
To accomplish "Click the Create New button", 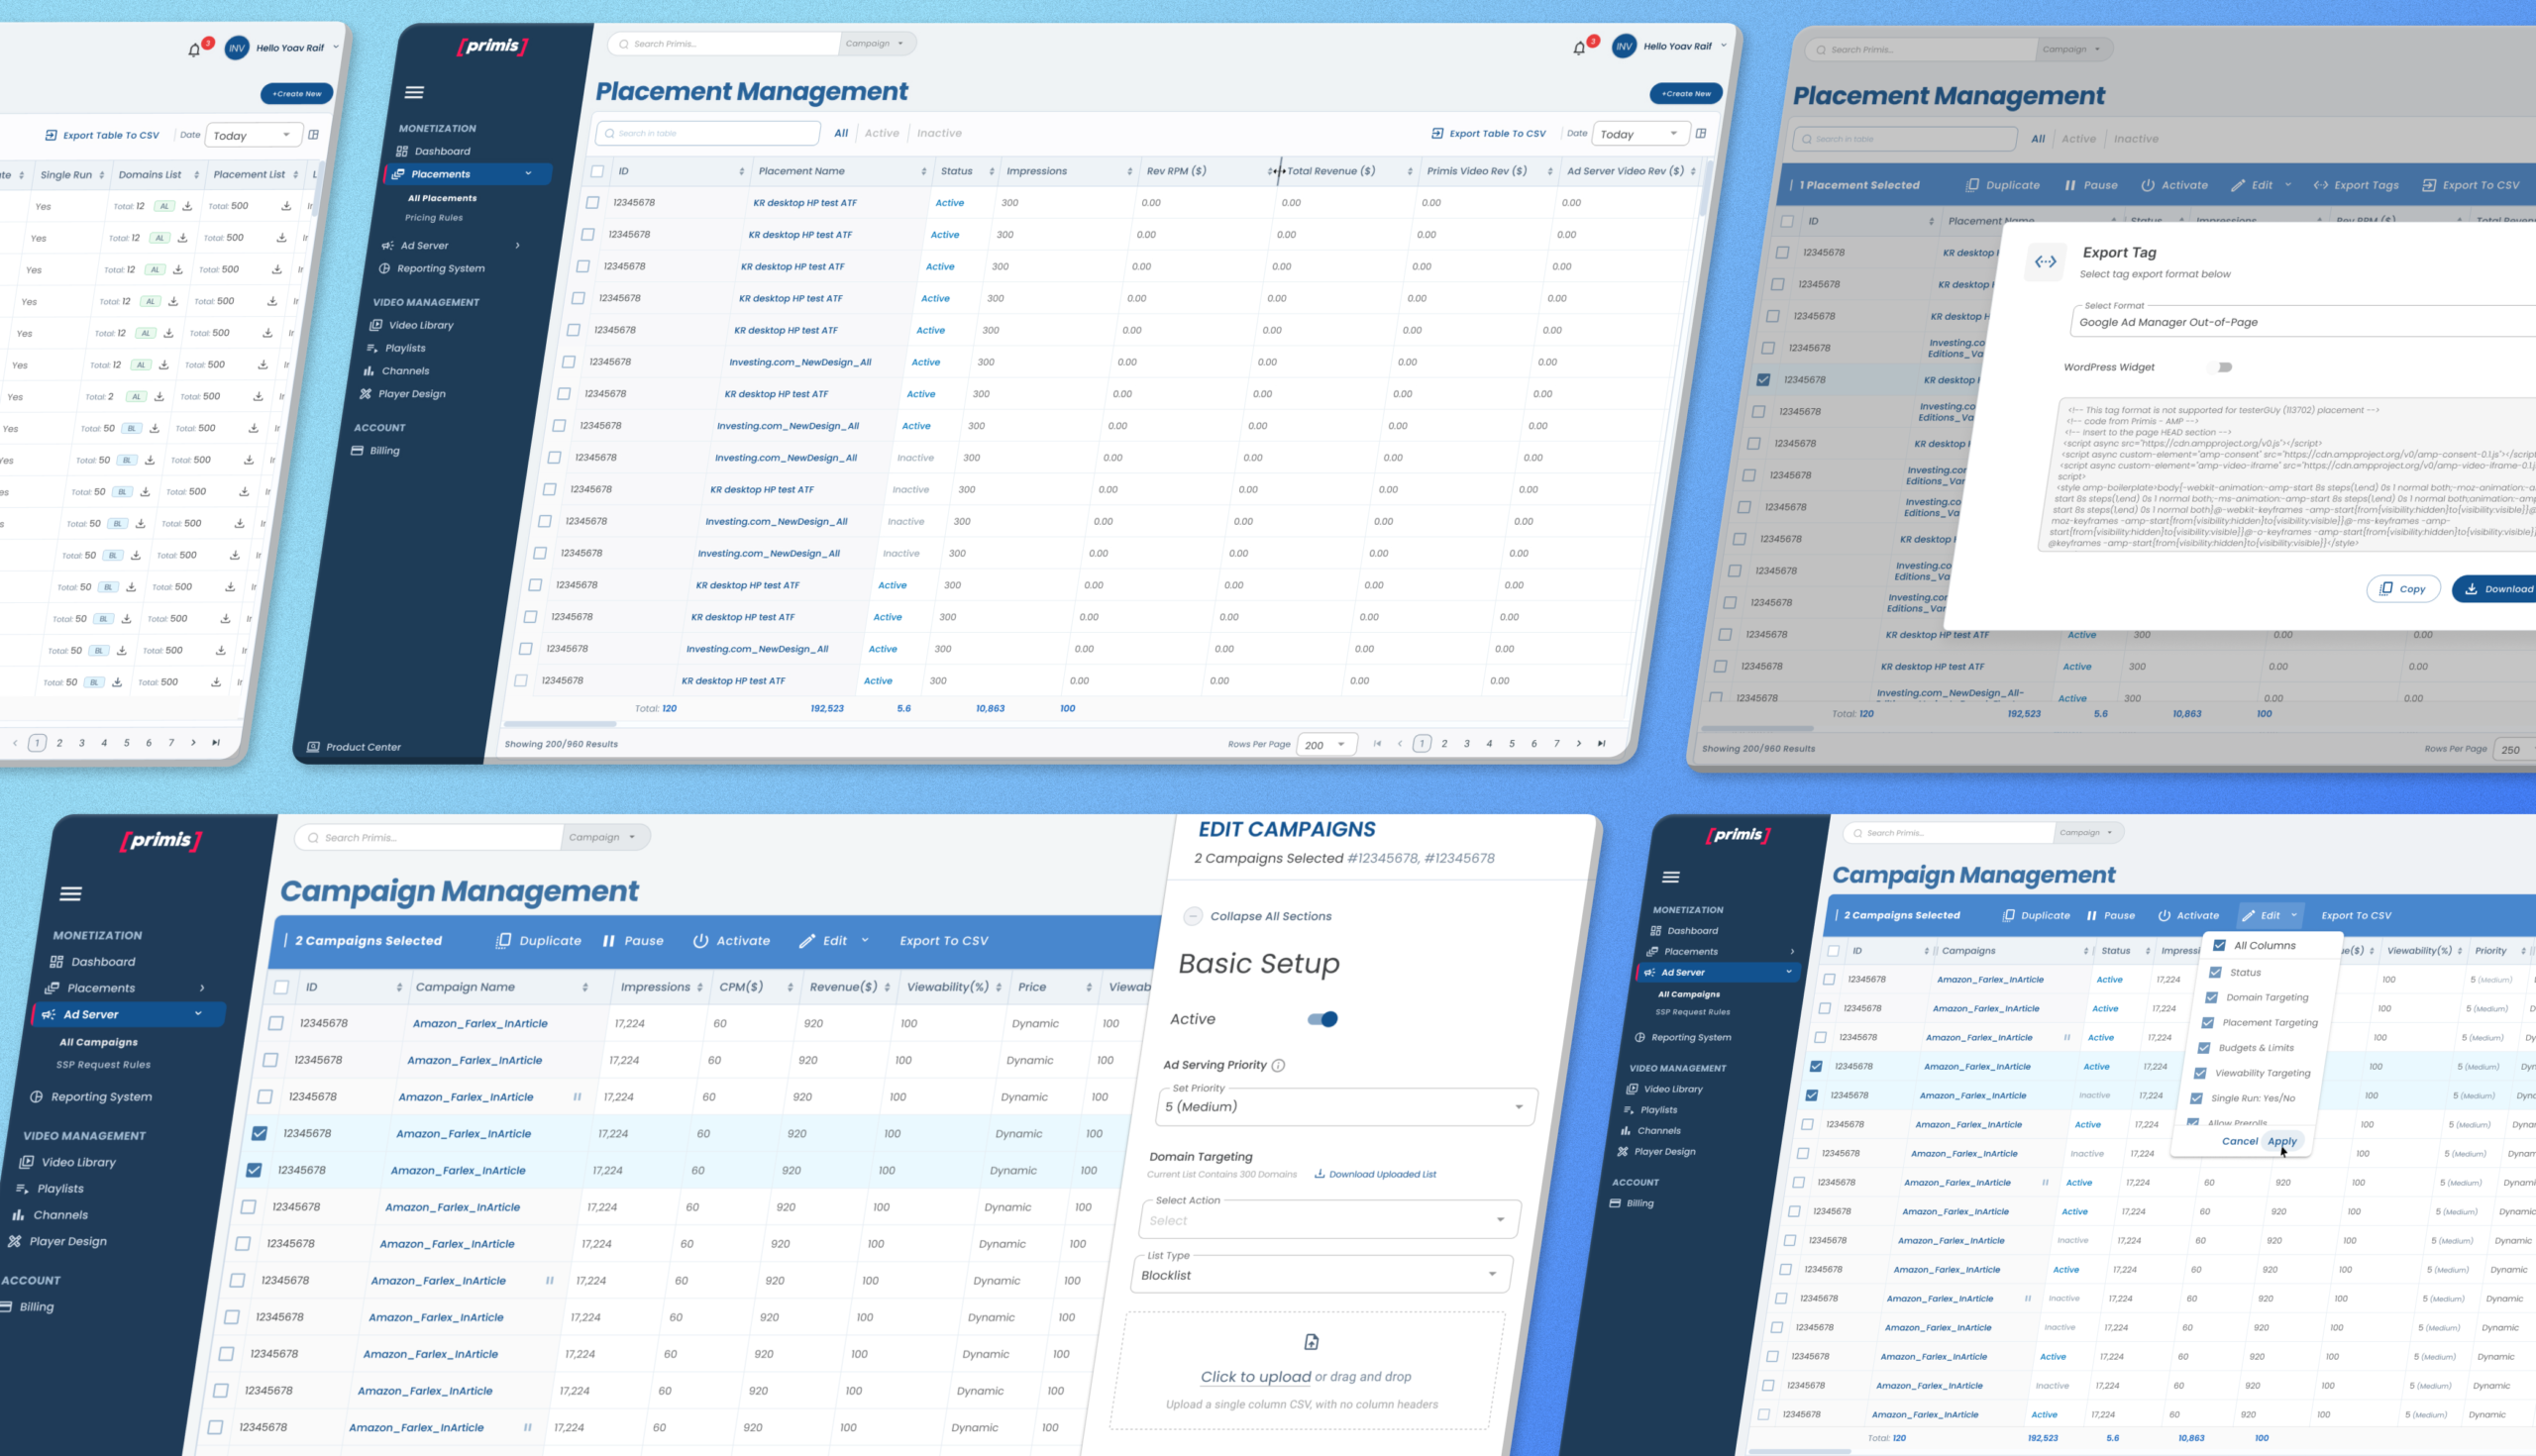I will pyautogui.click(x=1686, y=94).
